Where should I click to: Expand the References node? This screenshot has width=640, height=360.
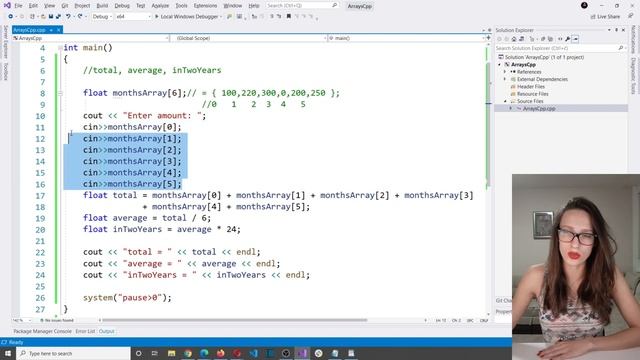point(505,72)
